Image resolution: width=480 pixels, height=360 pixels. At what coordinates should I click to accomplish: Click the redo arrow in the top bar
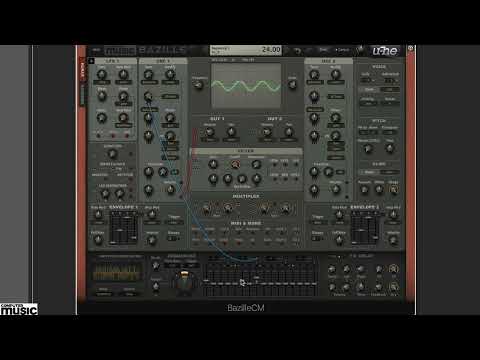click(x=310, y=51)
